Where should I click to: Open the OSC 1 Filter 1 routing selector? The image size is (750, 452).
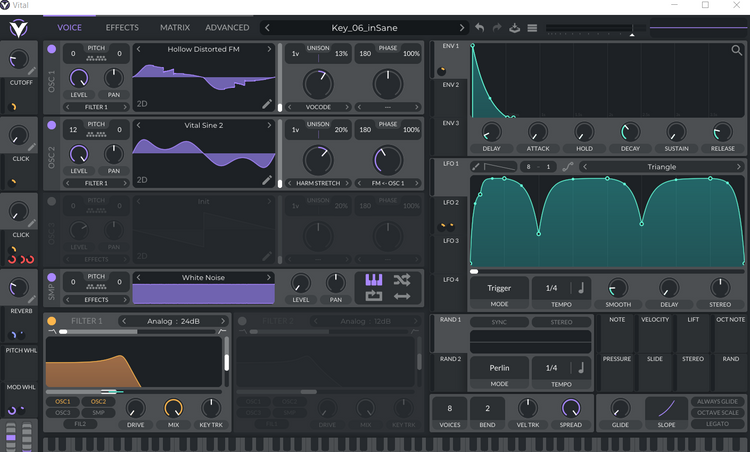coord(96,107)
